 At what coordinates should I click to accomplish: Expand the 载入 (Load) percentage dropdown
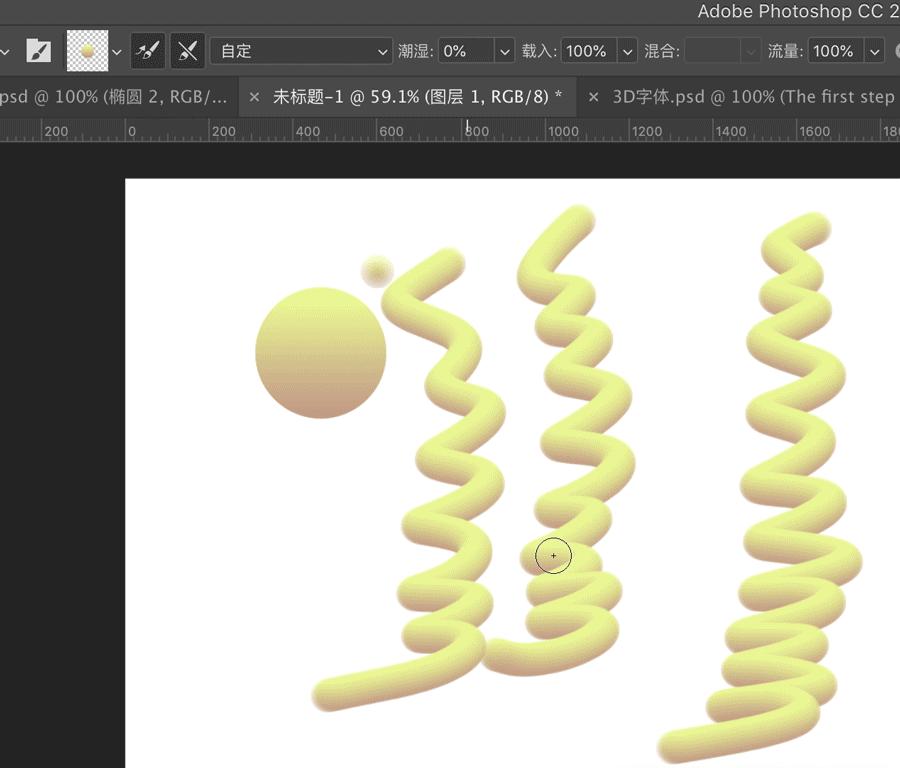[627, 50]
